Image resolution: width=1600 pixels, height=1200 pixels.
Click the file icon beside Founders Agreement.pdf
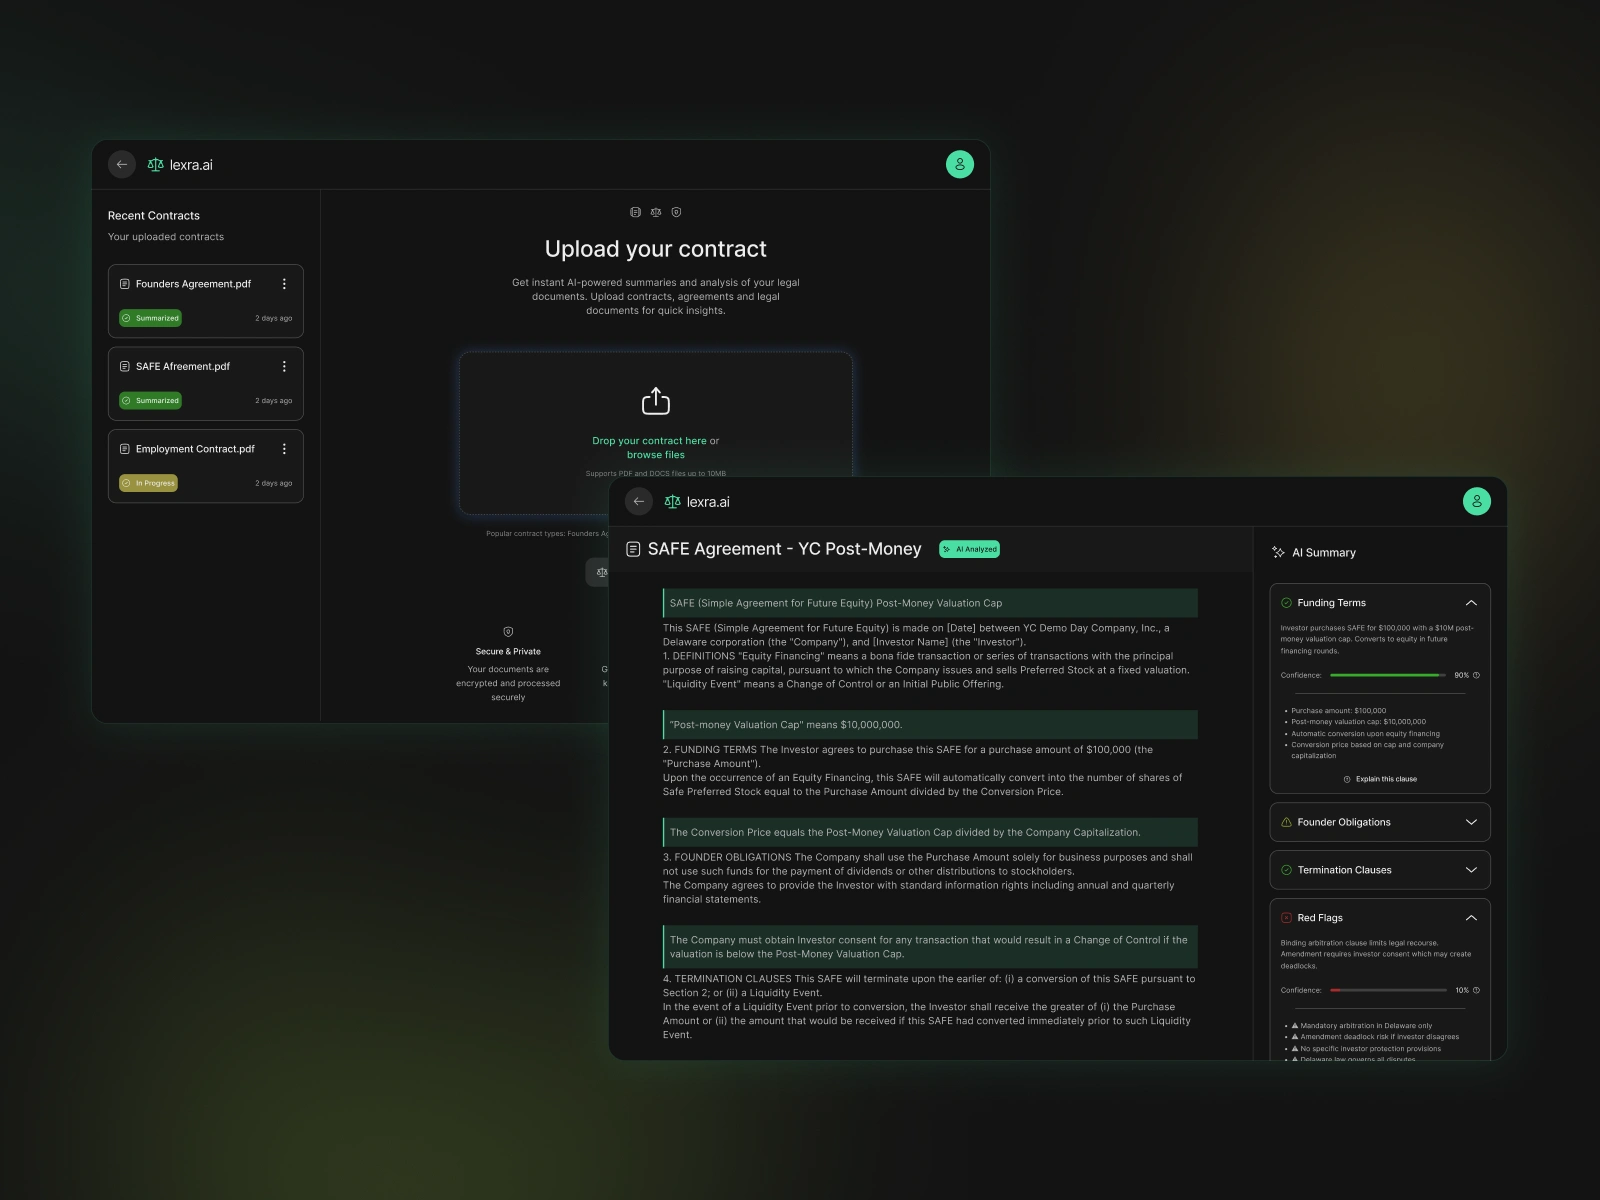tap(125, 284)
